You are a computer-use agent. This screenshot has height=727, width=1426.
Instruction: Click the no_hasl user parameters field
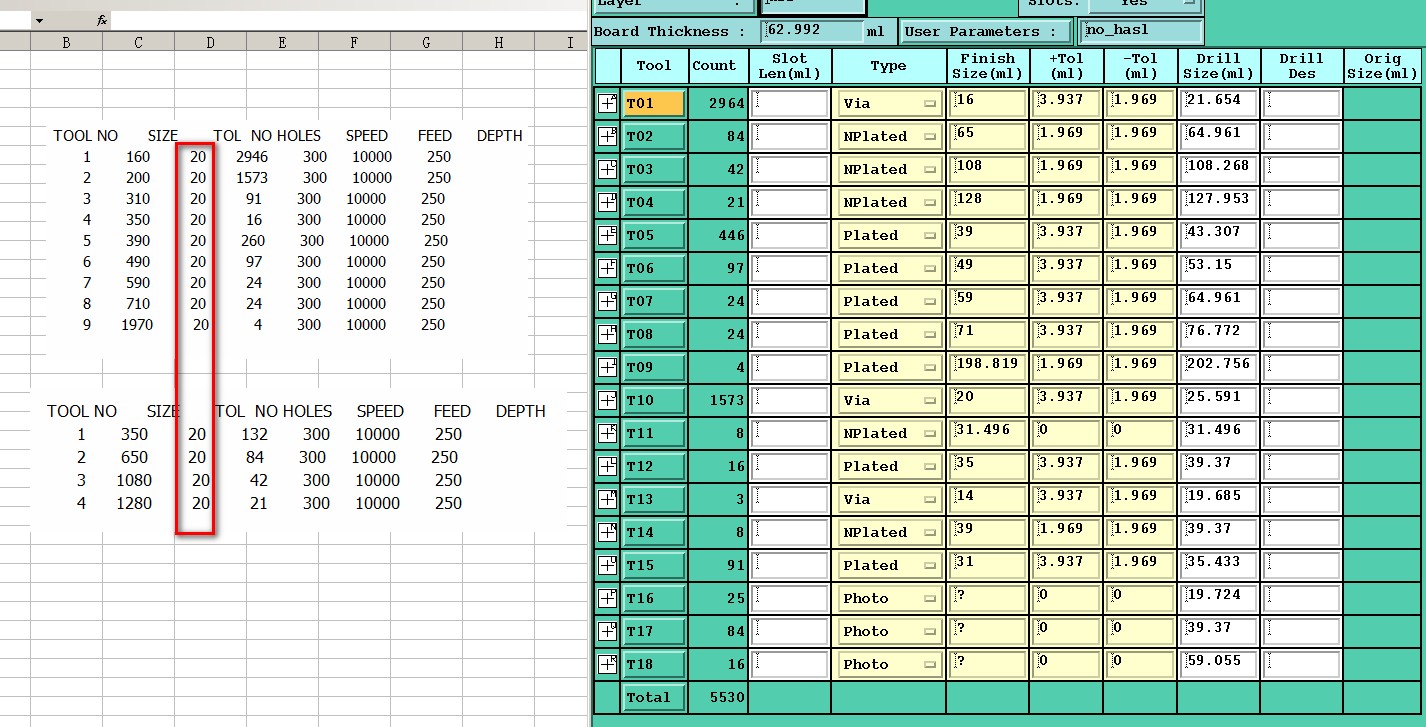1139,31
